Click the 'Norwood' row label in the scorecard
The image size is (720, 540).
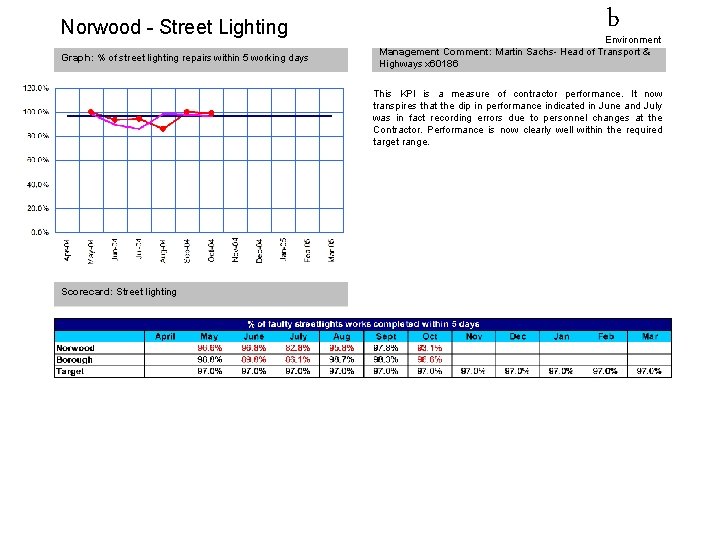[x=75, y=348]
